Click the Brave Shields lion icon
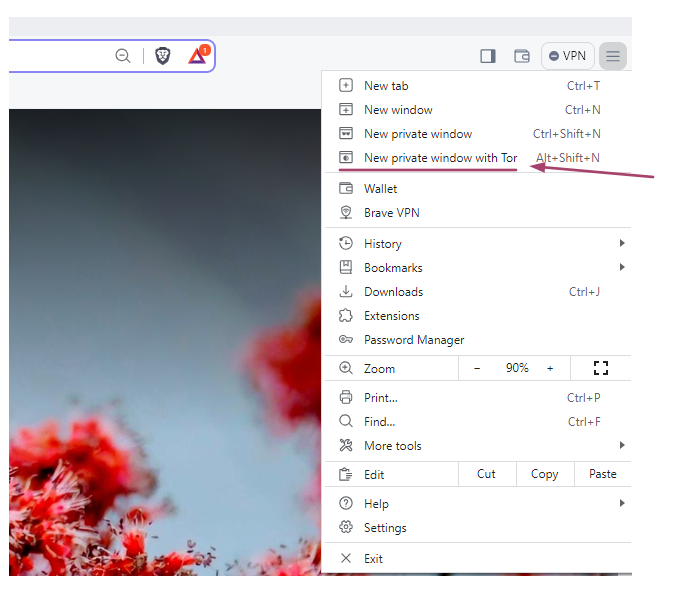Image resolution: width=687 pixels, height=590 pixels. (x=163, y=56)
